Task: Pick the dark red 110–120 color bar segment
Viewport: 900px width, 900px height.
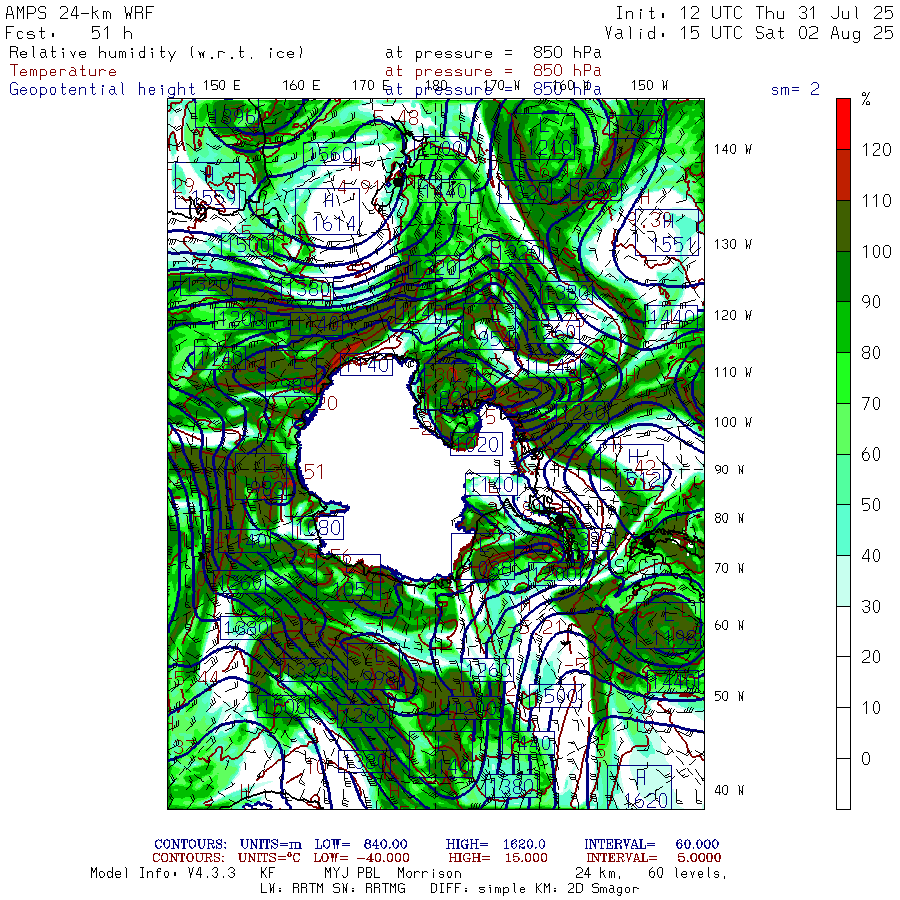Action: pyautogui.click(x=843, y=175)
